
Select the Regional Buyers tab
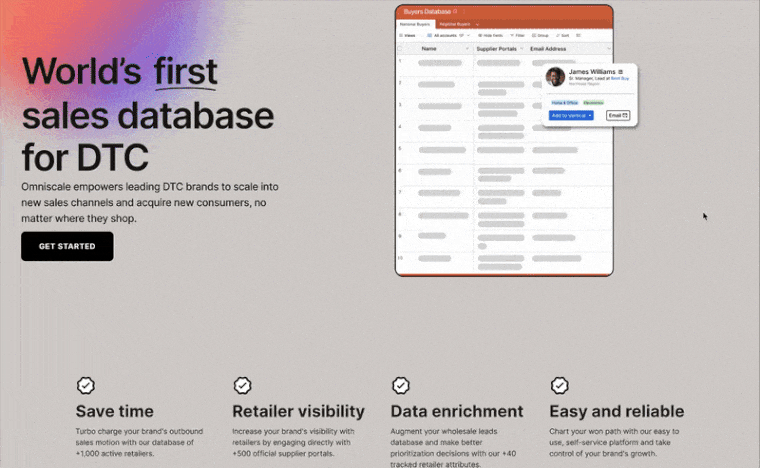[x=455, y=24]
